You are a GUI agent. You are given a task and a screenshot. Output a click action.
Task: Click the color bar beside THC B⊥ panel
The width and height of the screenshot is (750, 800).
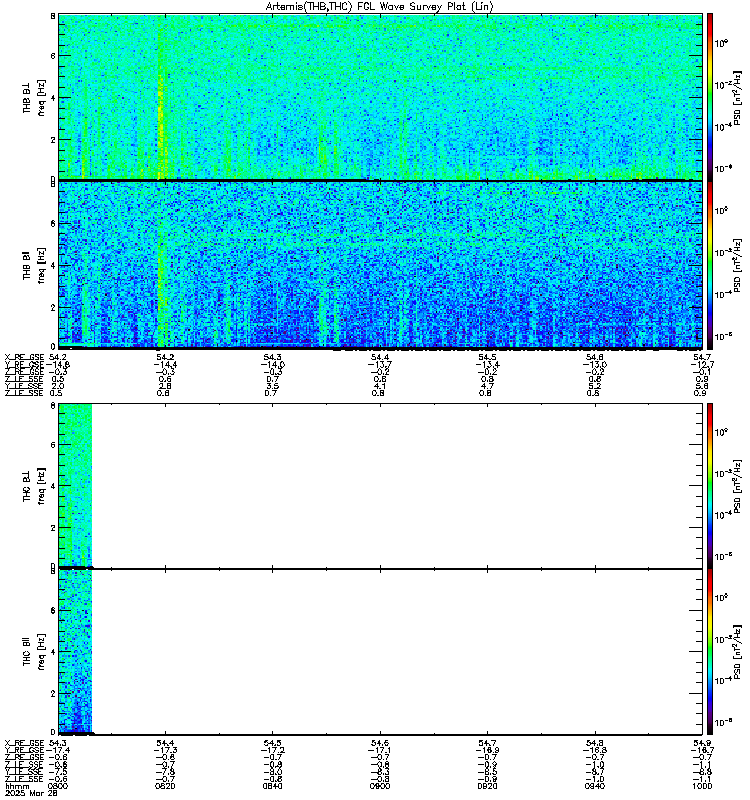pyautogui.click(x=710, y=485)
